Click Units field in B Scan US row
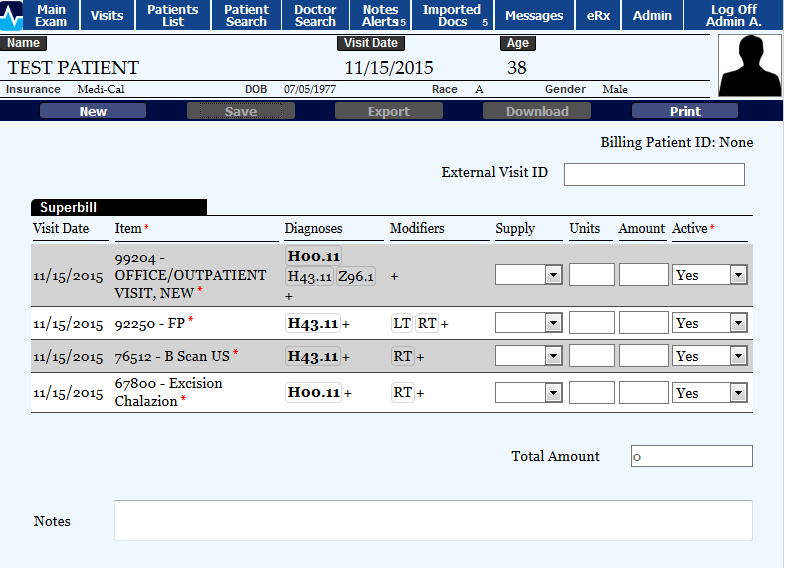 (x=592, y=356)
